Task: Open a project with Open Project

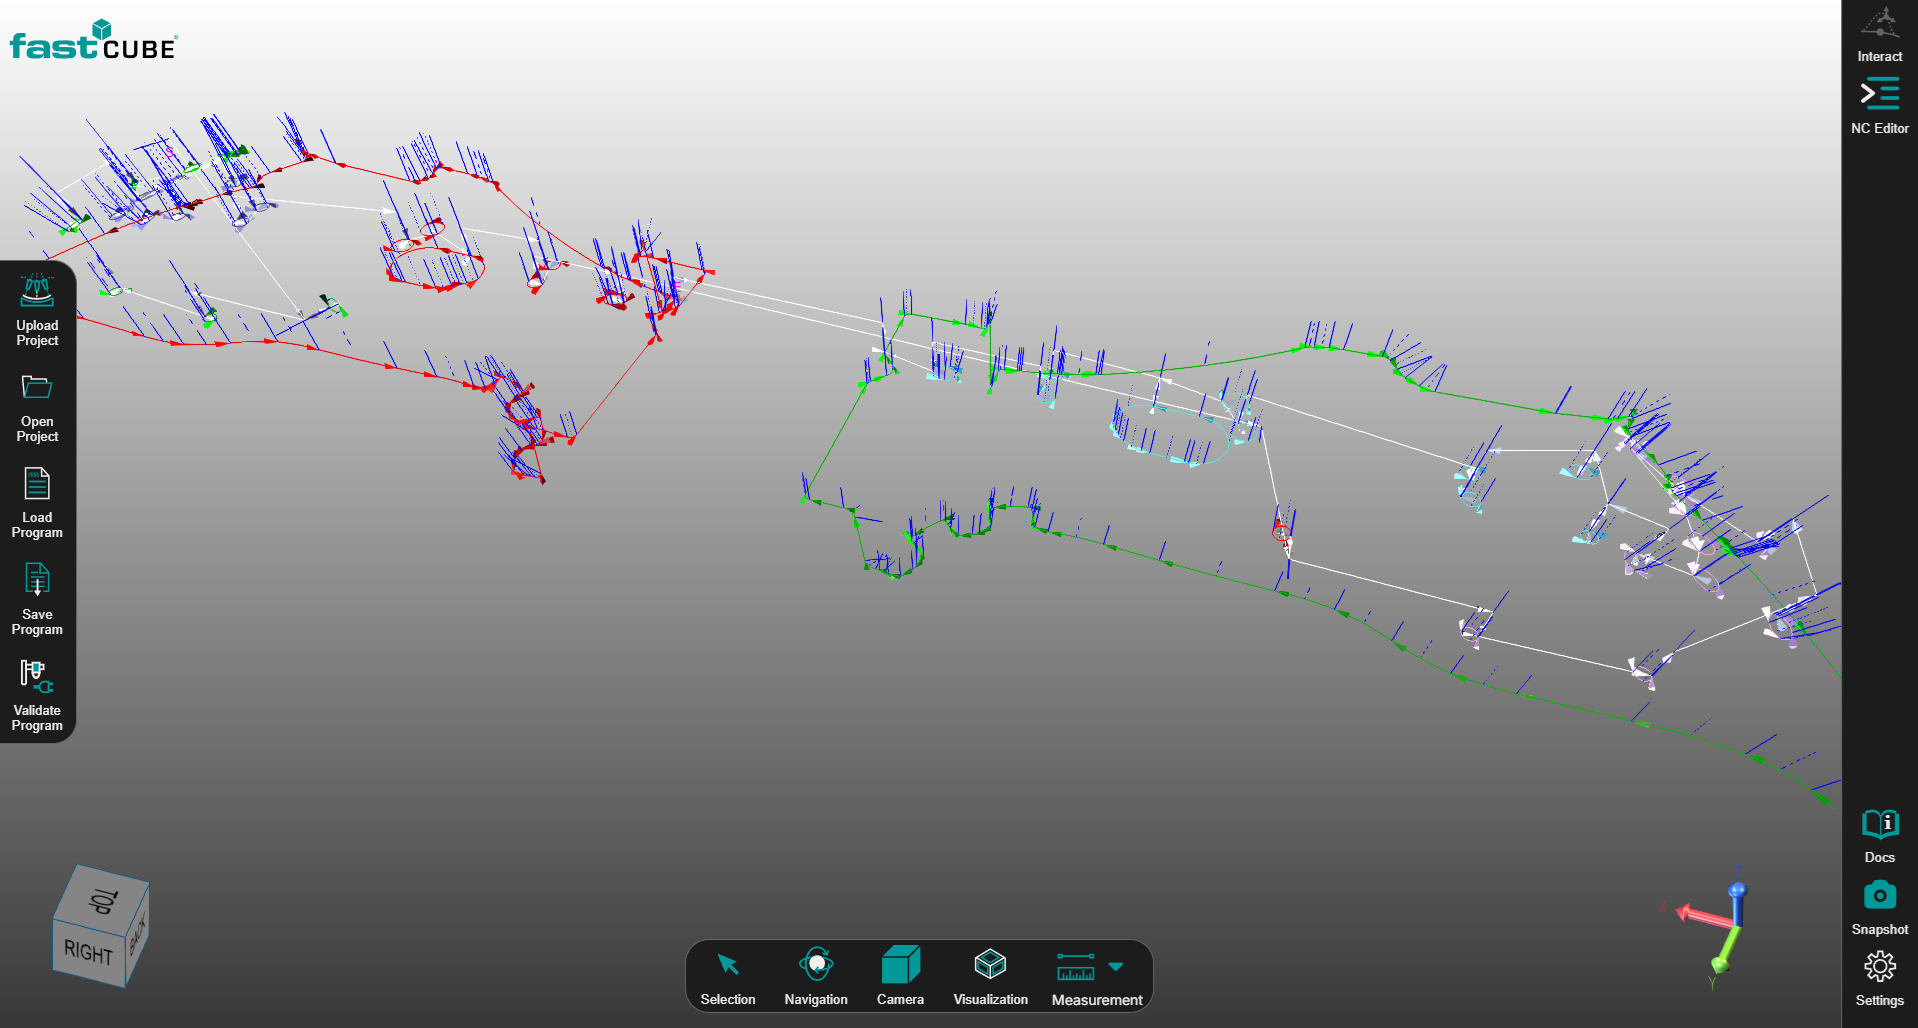Action: [37, 388]
